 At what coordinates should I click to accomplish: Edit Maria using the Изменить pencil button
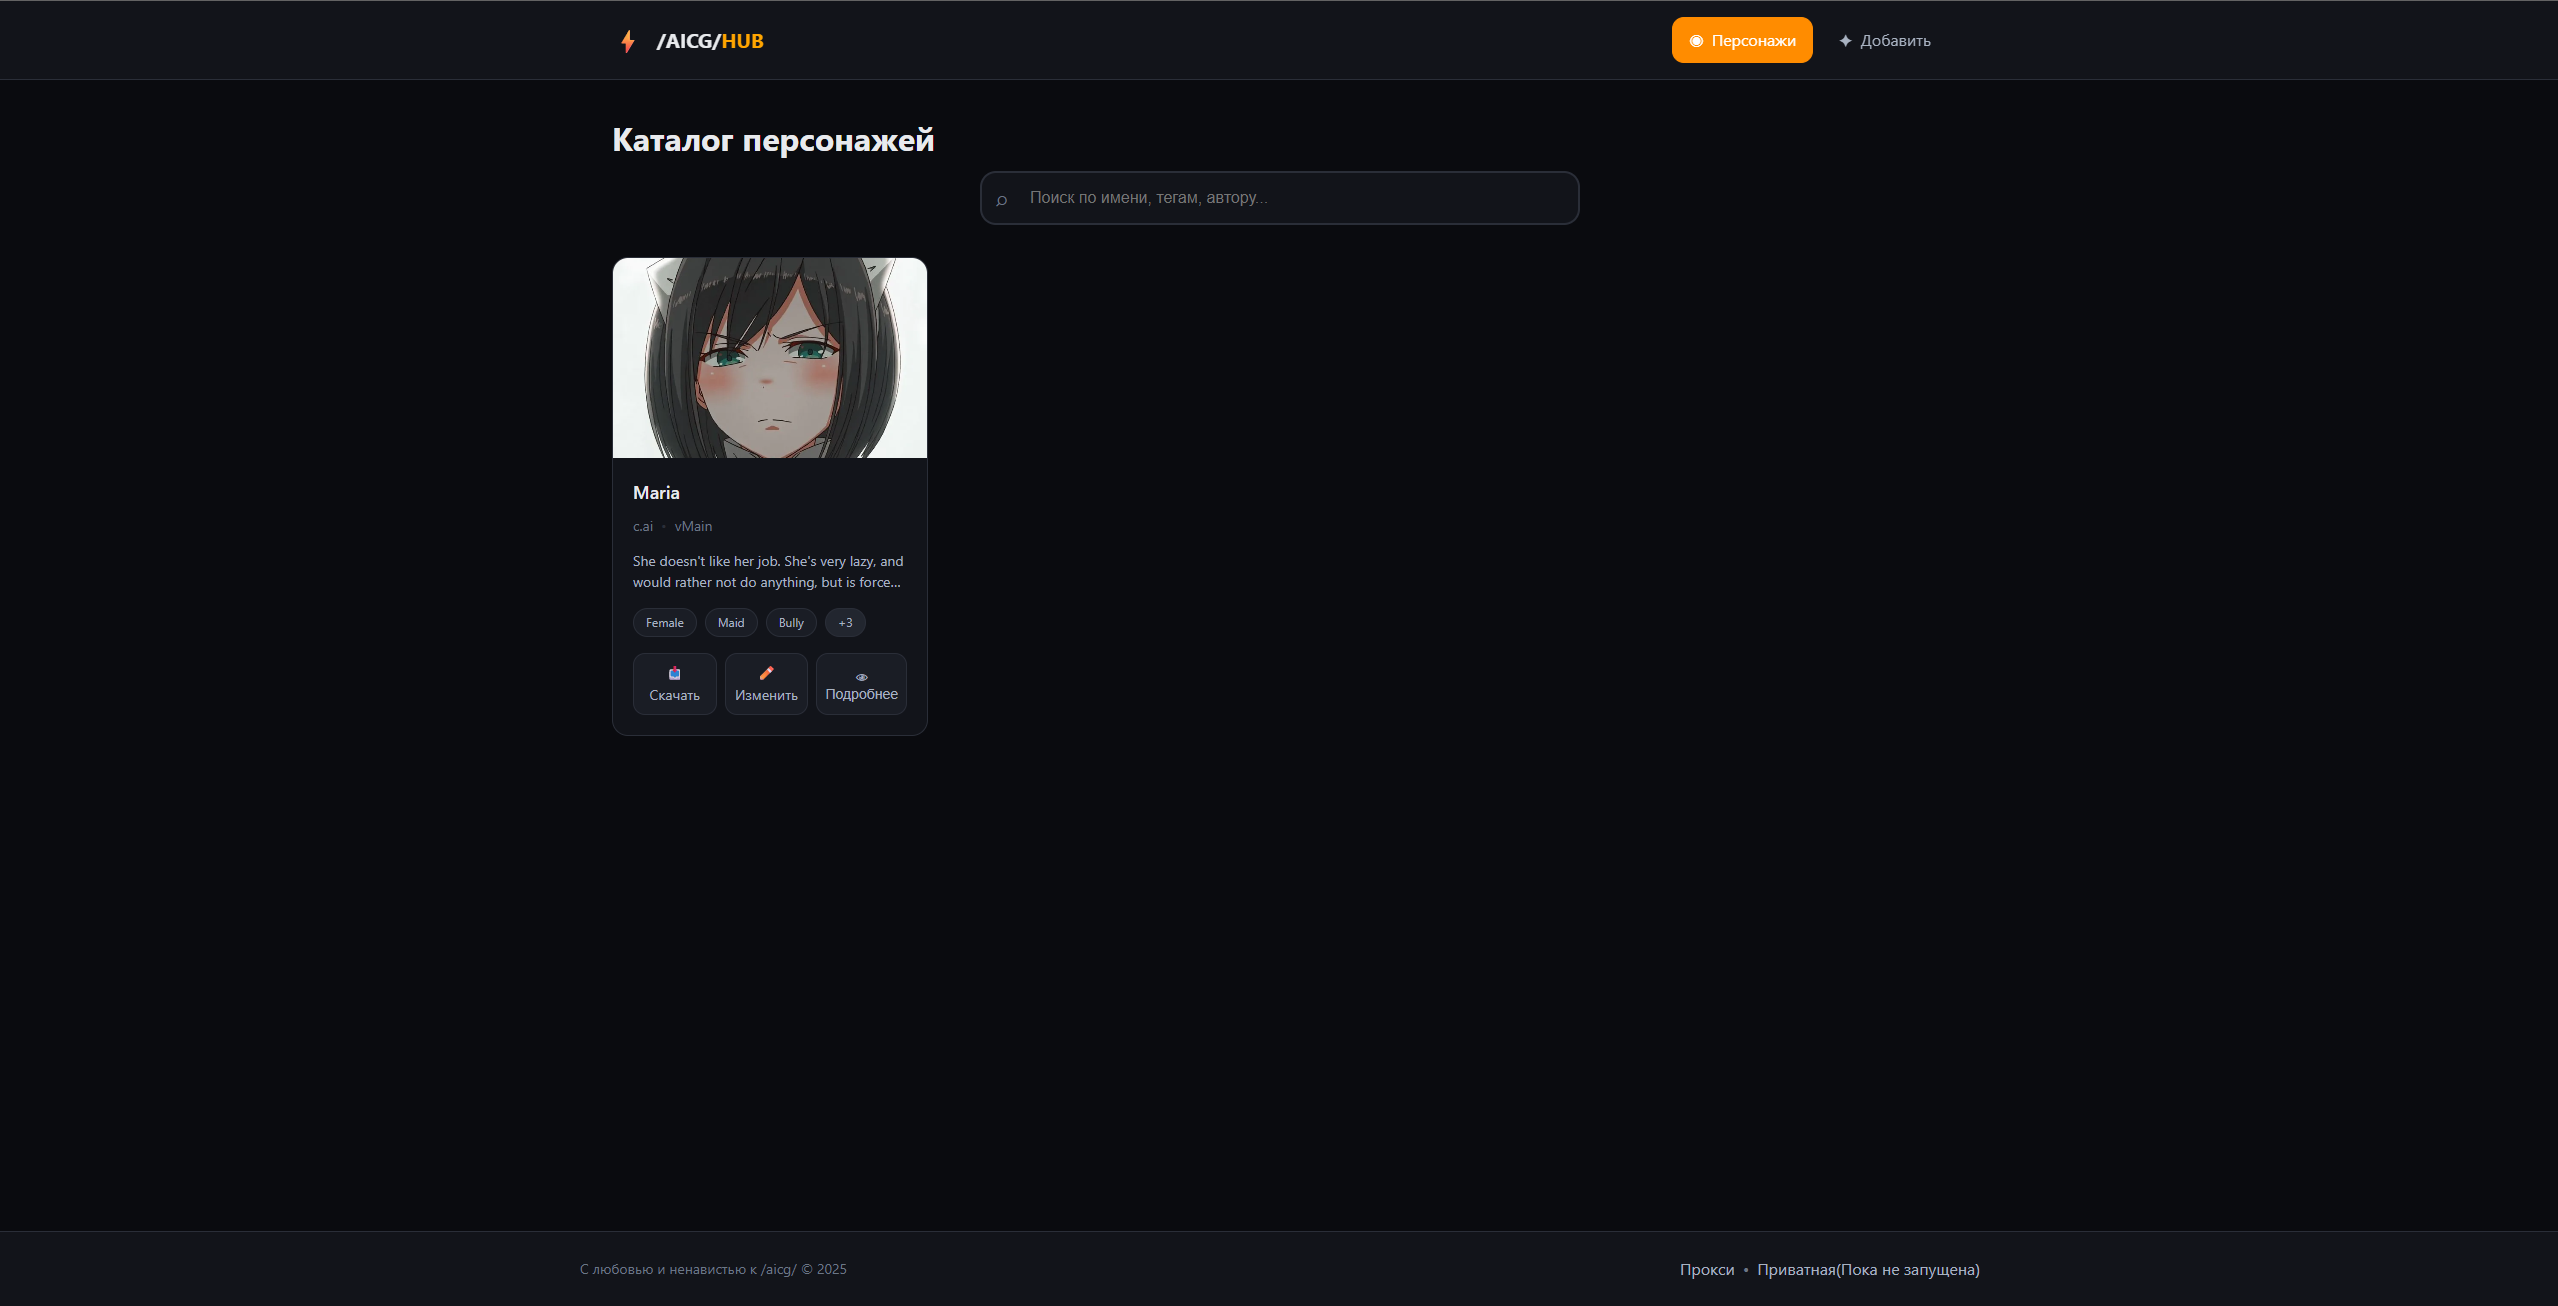[766, 684]
